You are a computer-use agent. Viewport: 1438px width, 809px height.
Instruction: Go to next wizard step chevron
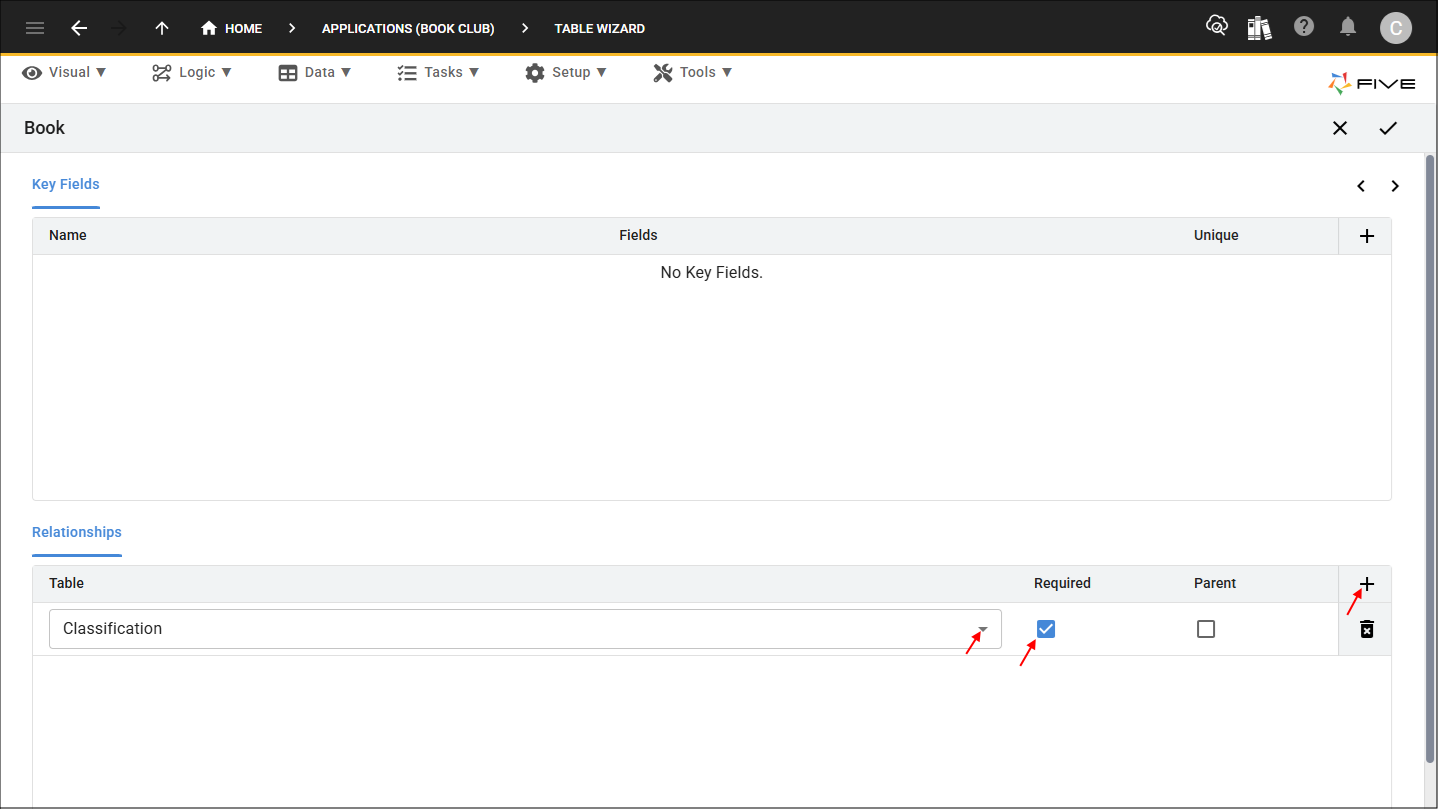(x=1395, y=186)
